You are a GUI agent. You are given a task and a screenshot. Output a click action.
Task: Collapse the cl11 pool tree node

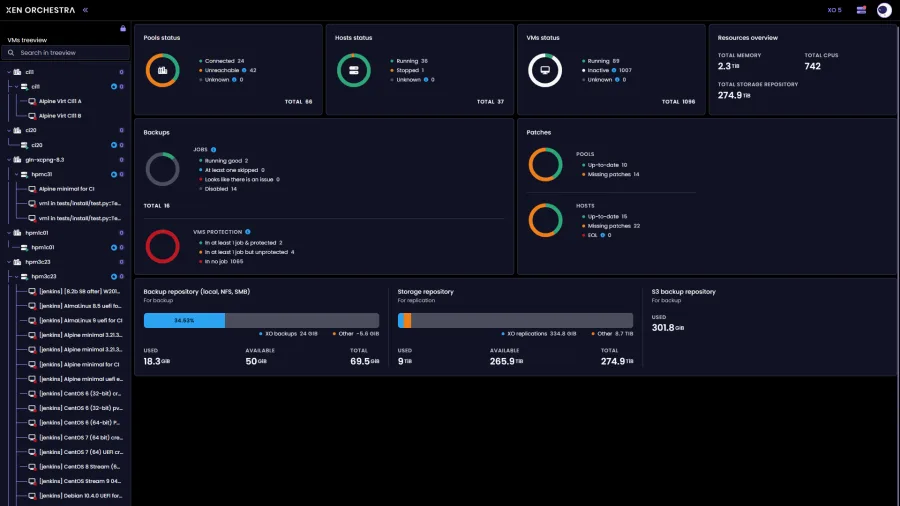point(9,72)
